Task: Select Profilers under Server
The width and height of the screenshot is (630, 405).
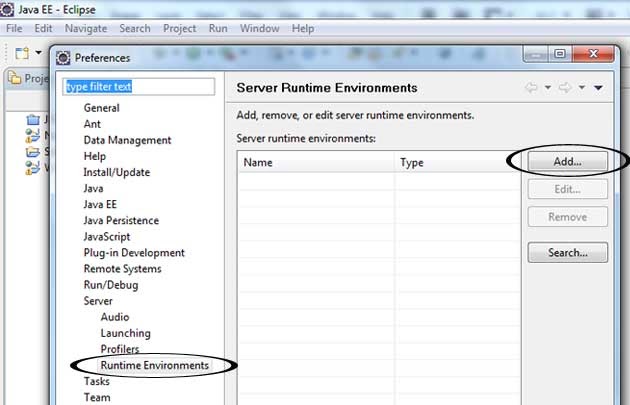Action: click(120, 349)
